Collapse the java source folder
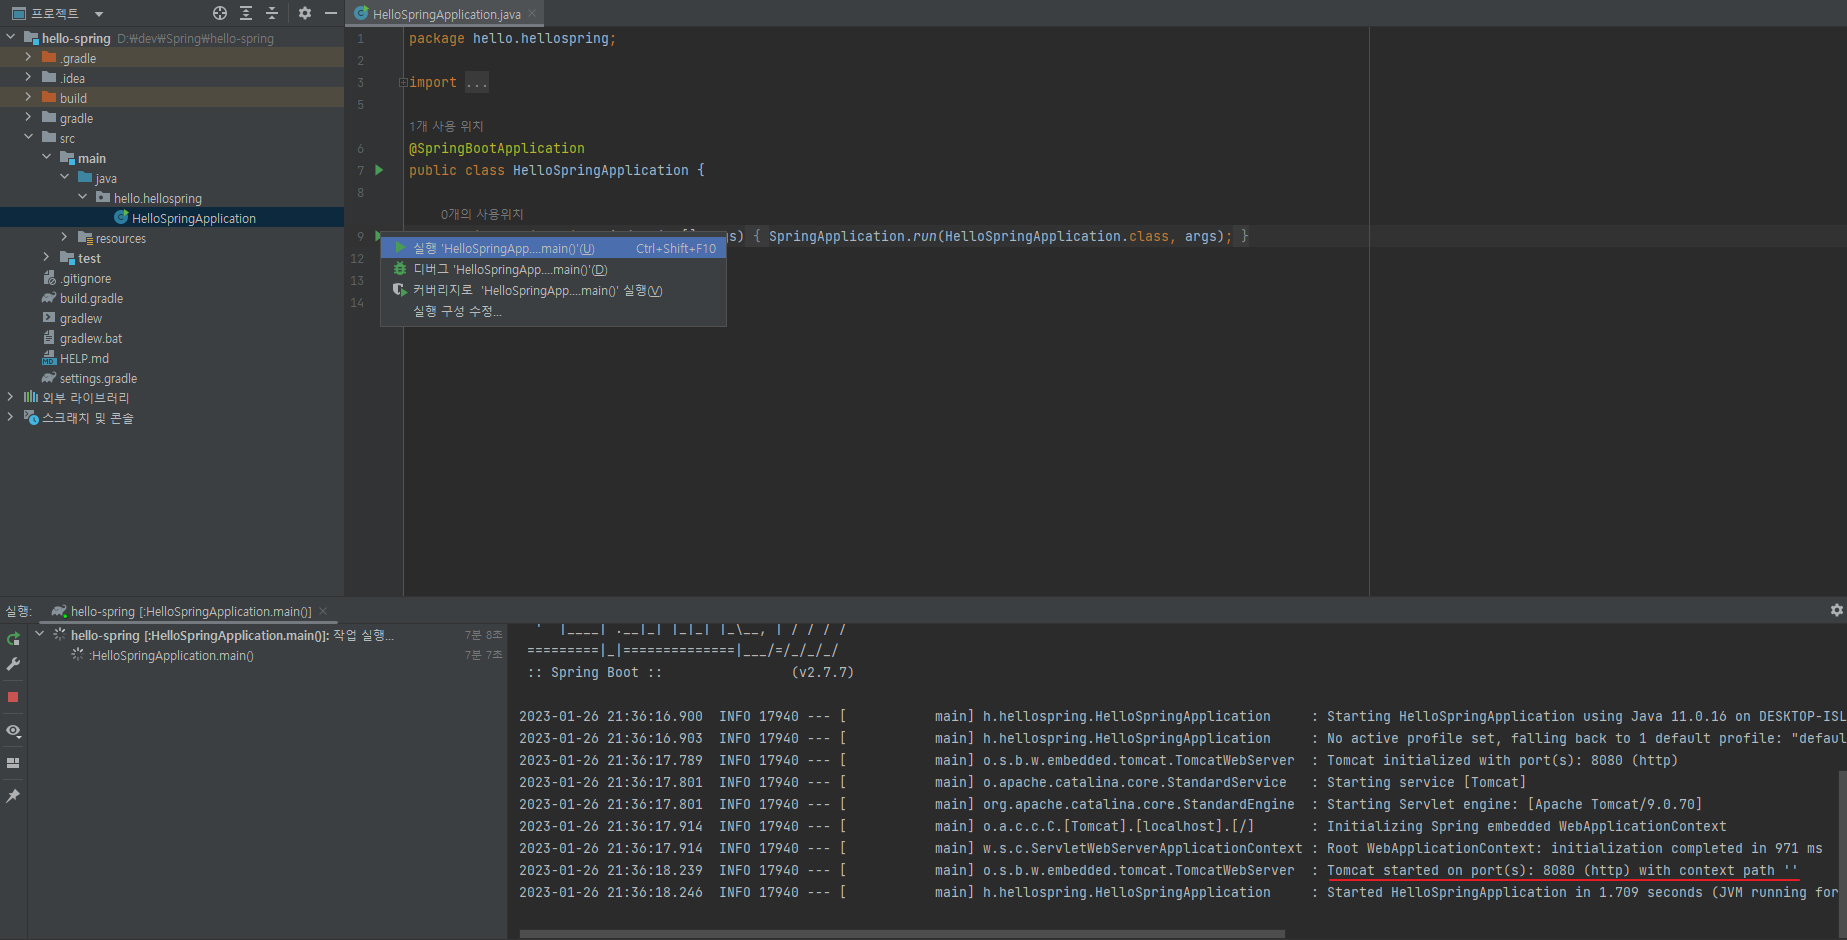 pos(64,178)
